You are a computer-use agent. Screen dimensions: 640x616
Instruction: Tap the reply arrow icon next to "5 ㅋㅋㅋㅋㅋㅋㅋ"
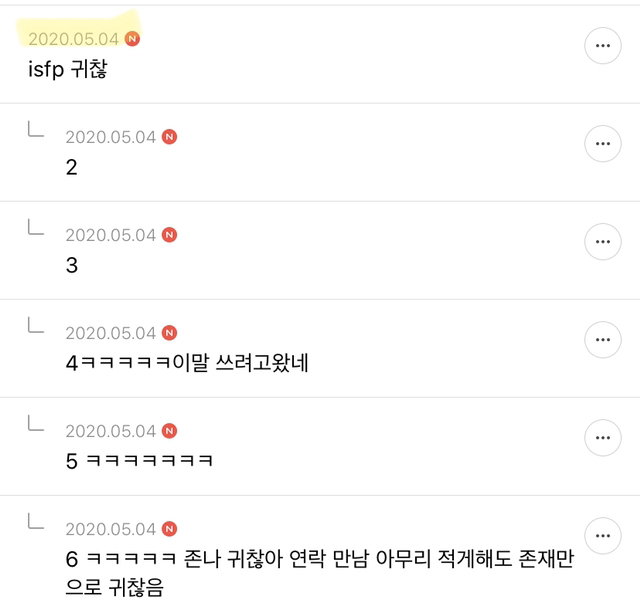[35, 424]
